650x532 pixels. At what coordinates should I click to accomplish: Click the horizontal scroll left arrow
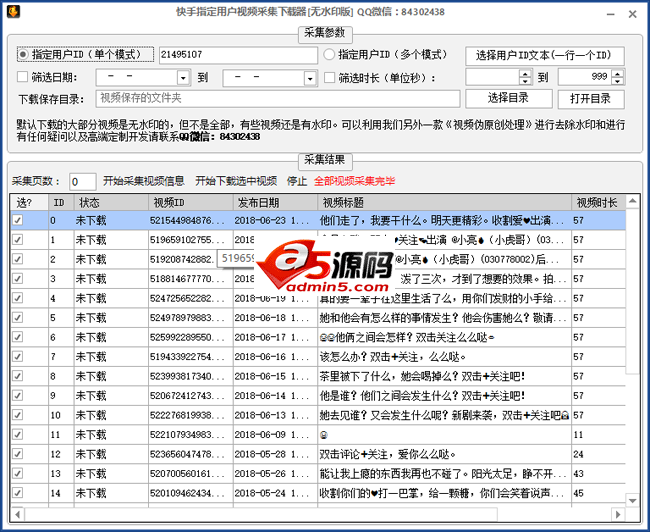point(17,515)
